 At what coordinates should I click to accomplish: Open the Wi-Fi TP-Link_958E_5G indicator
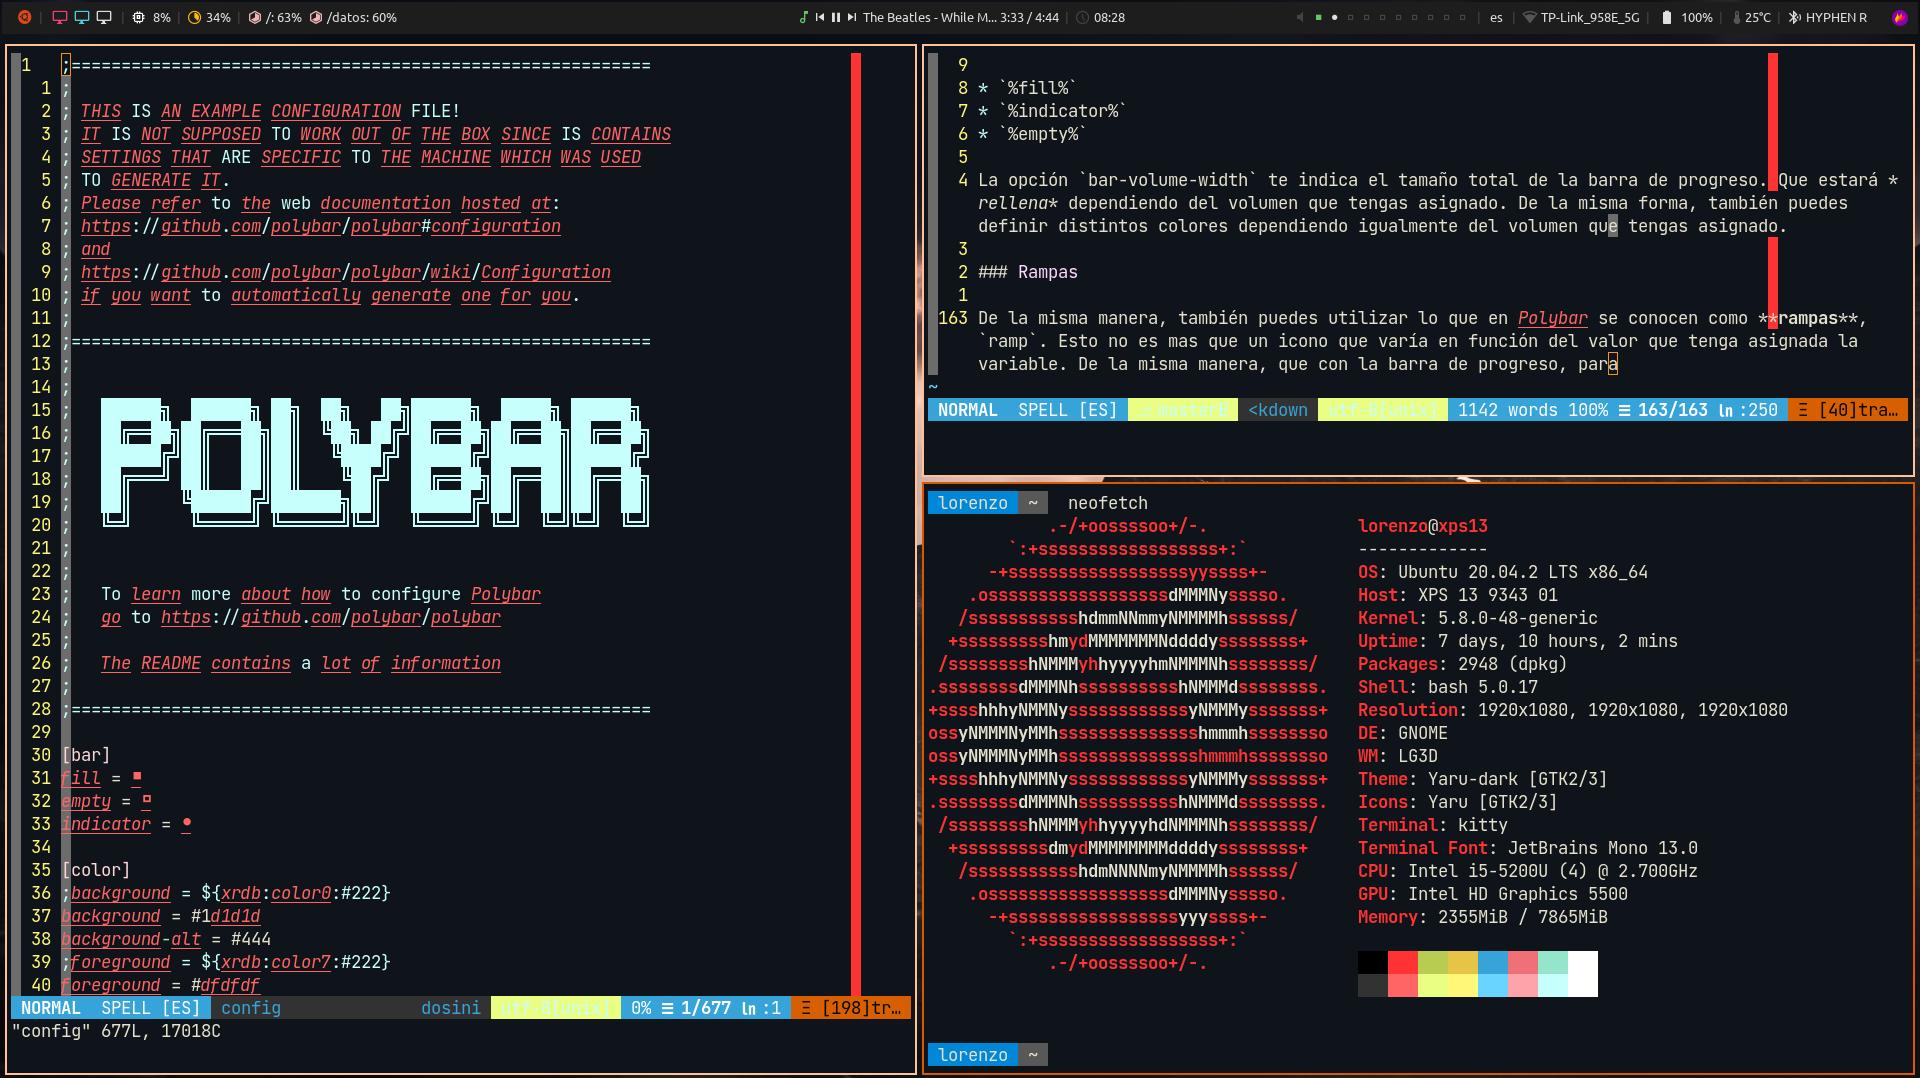tap(1580, 17)
